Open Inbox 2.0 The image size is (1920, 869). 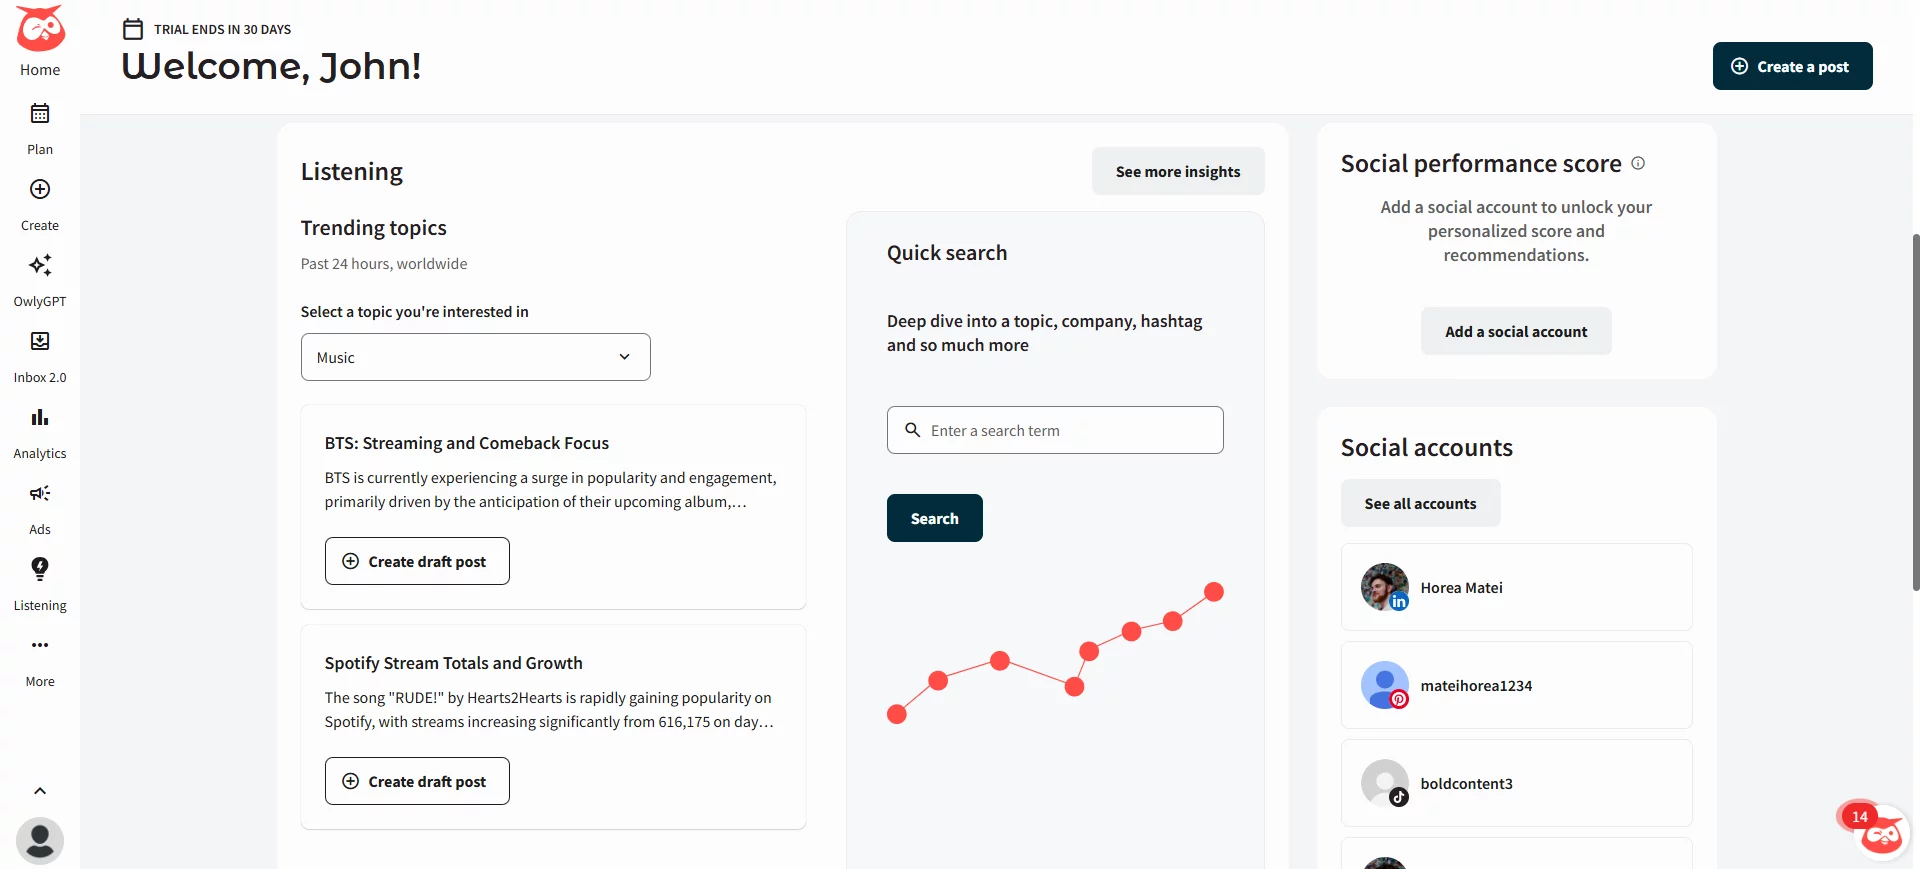[x=39, y=353]
